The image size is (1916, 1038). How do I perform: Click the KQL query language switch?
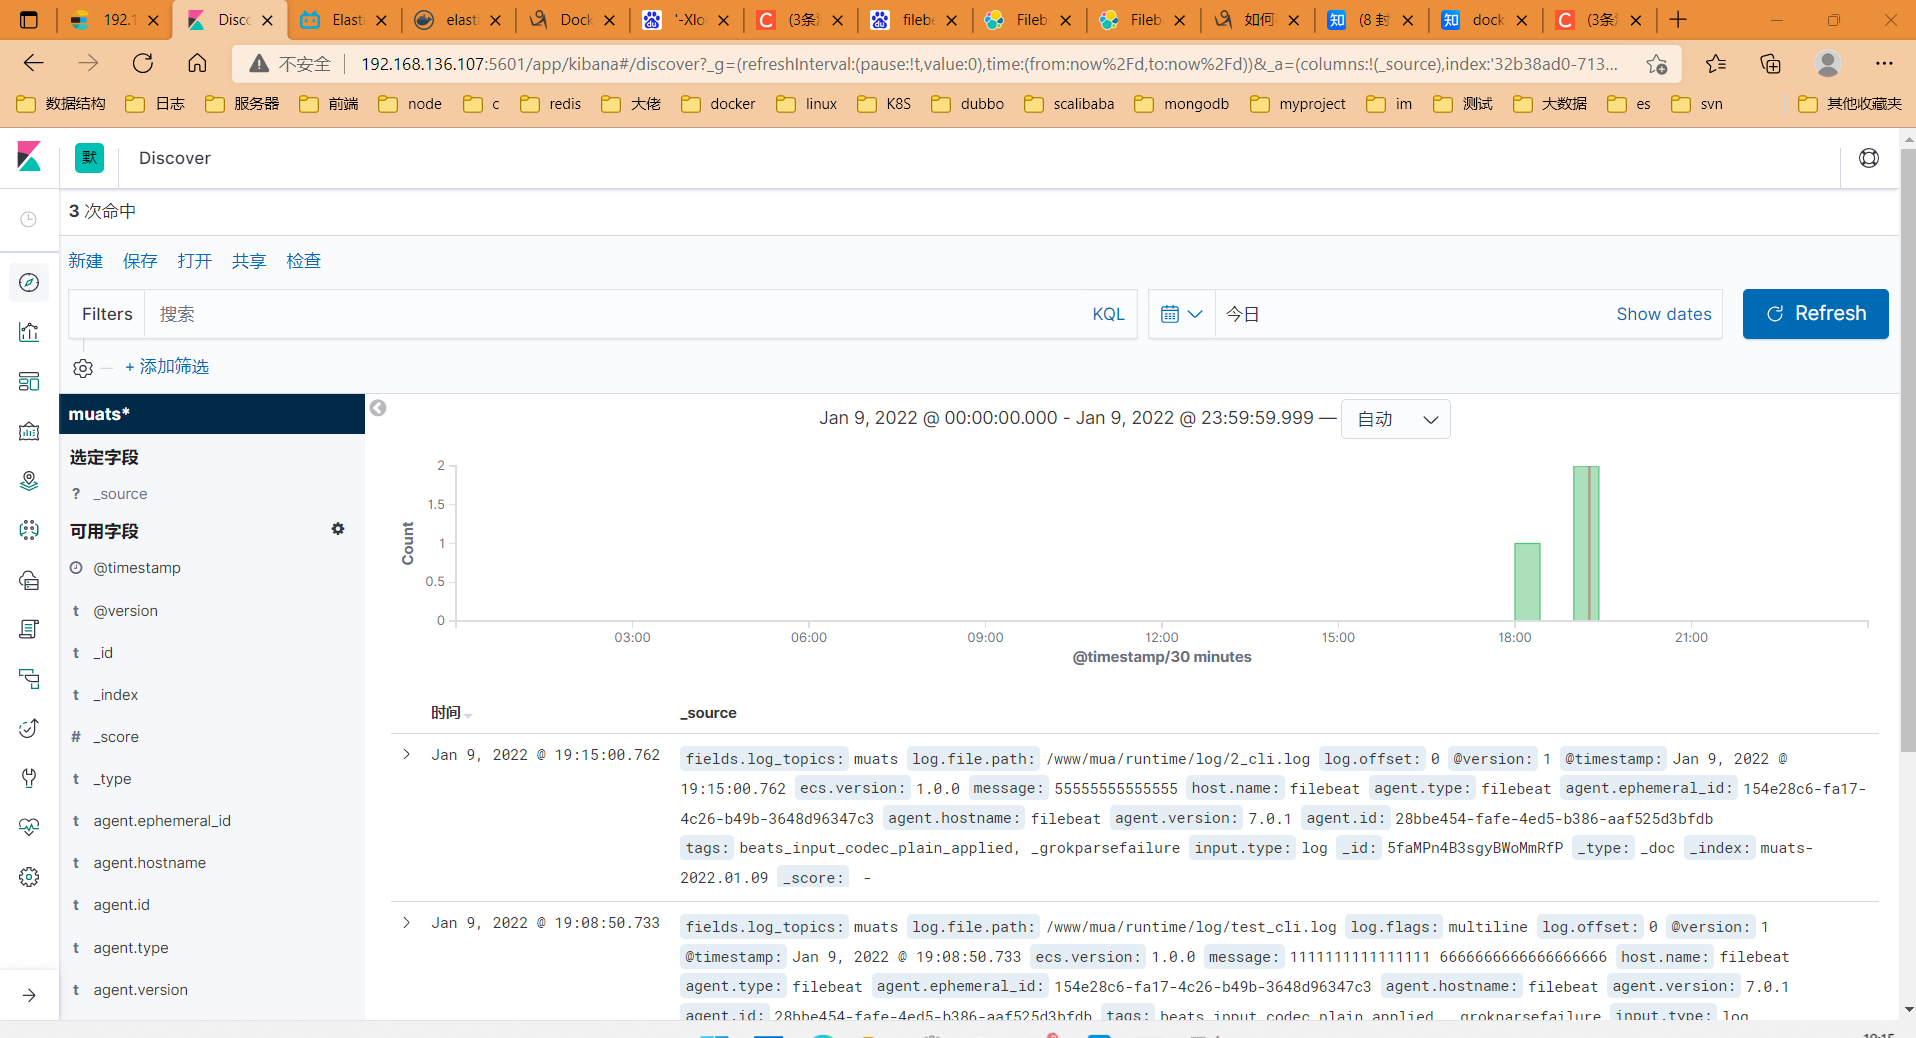pos(1108,314)
